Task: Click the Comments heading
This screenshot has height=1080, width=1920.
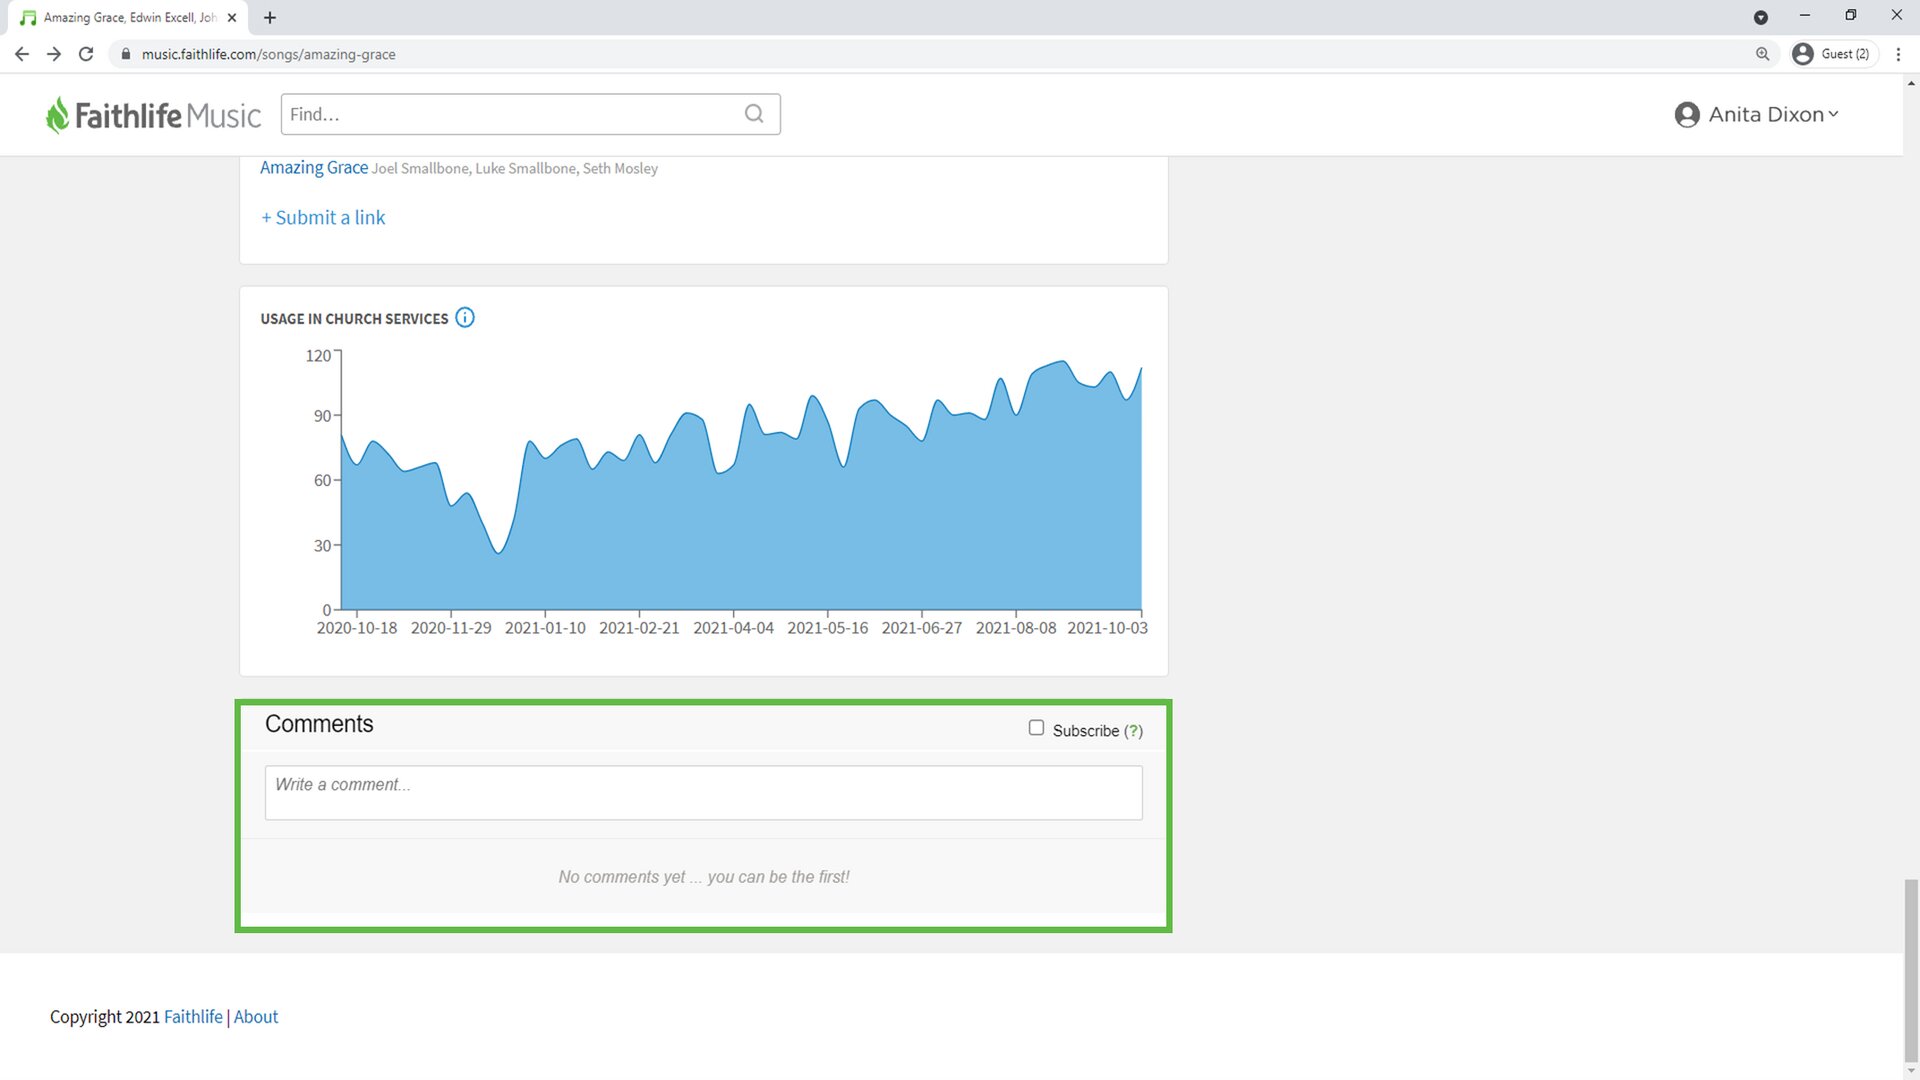Action: coord(319,724)
